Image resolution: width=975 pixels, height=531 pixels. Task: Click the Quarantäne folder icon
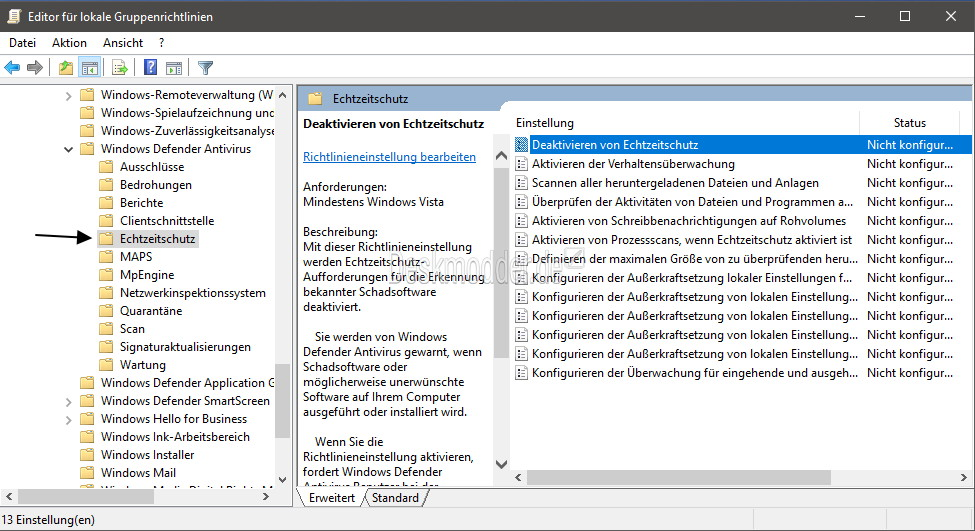click(x=106, y=311)
